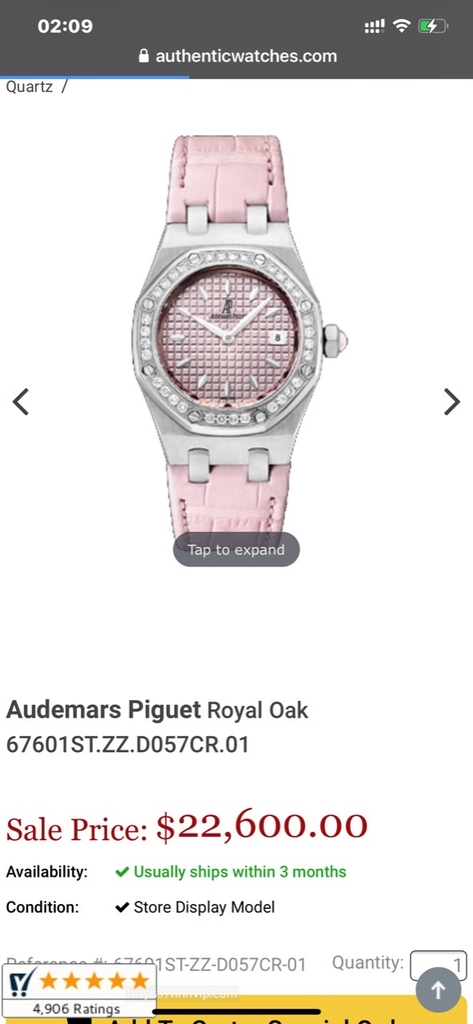Focus the Quantity input field
473x1024 pixels.
(438, 965)
